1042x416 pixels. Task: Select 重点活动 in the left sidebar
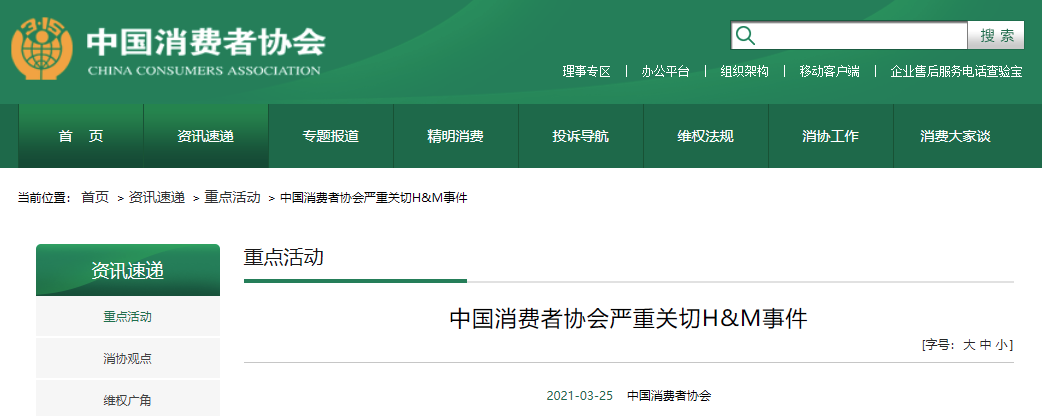128,316
